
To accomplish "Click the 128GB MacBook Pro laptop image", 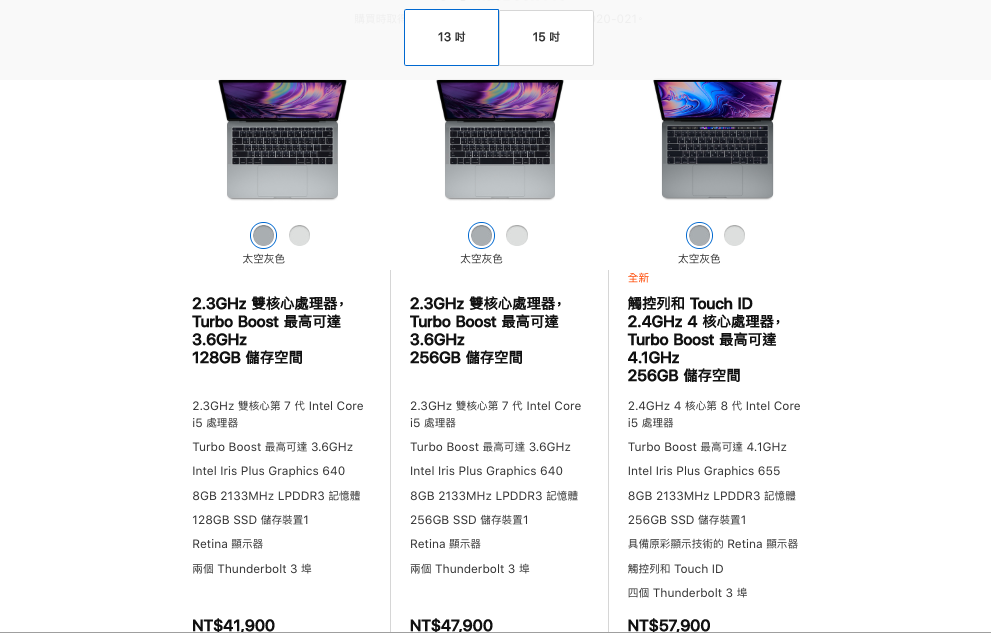I will pyautogui.click(x=283, y=139).
